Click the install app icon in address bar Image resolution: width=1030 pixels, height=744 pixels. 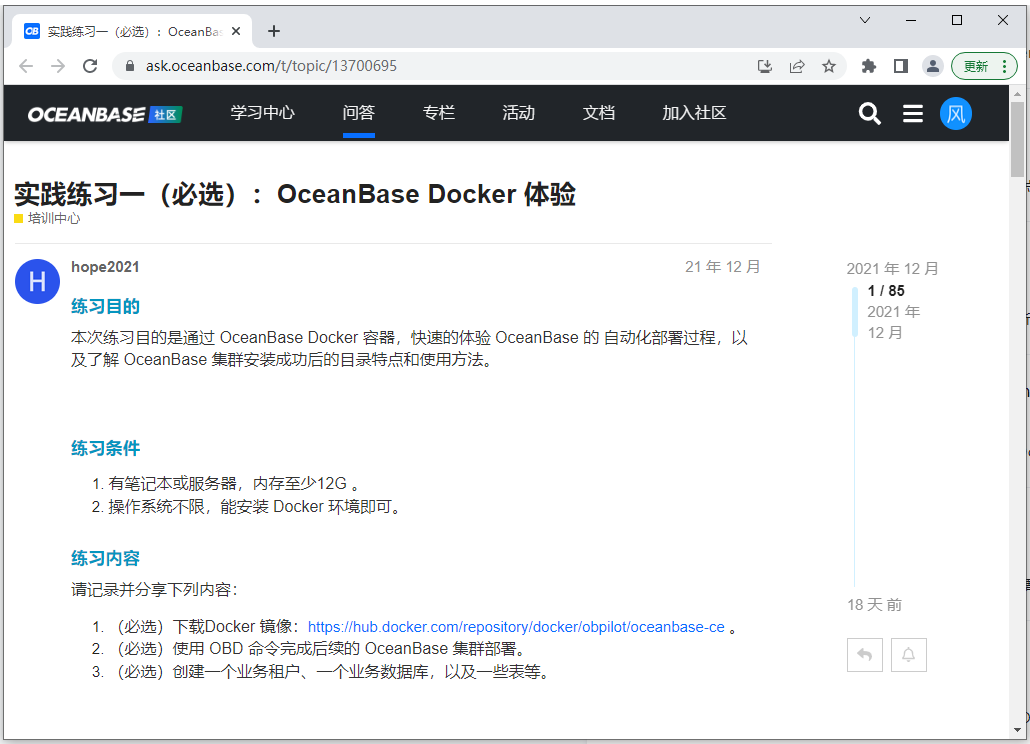pyautogui.click(x=765, y=66)
